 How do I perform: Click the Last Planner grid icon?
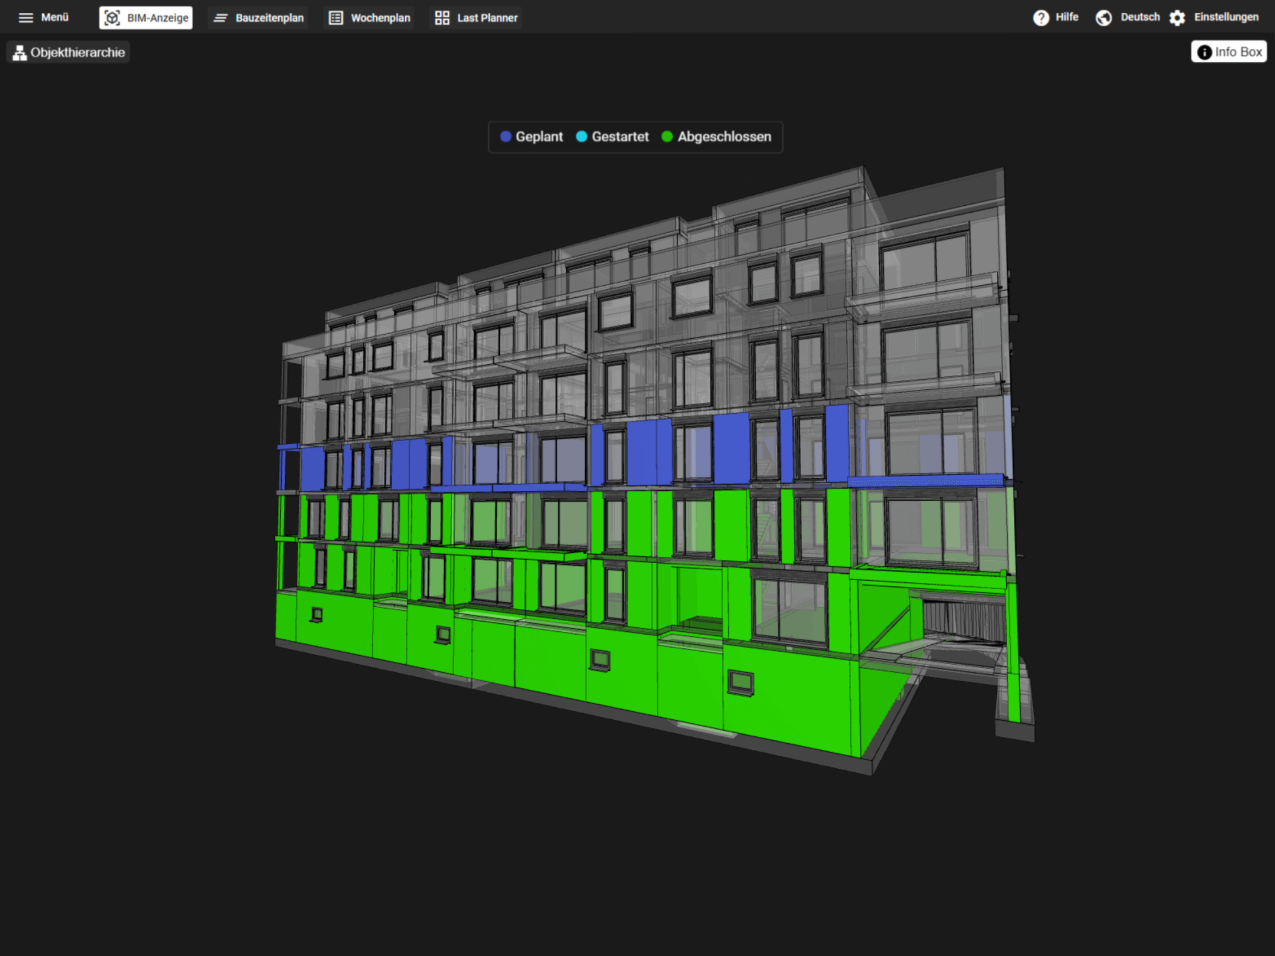pos(441,17)
